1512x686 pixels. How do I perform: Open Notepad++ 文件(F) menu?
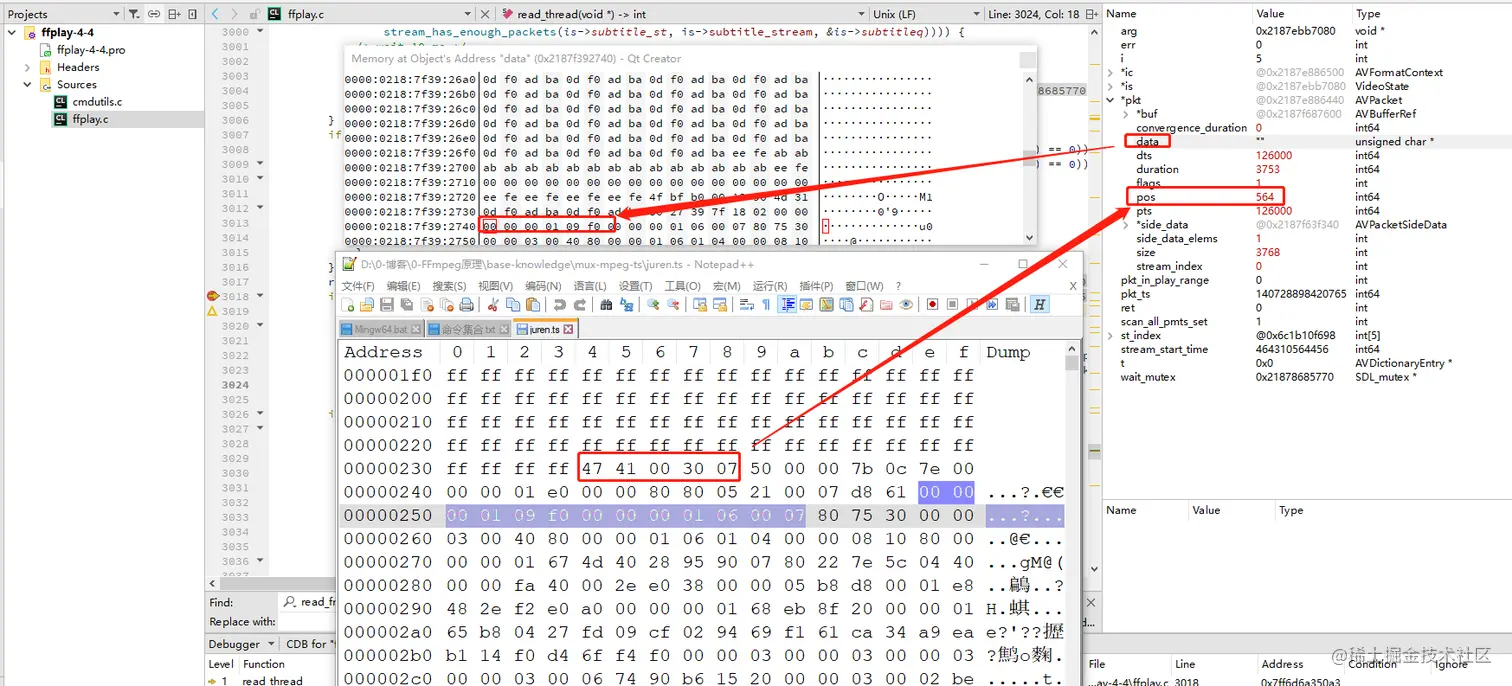358,286
